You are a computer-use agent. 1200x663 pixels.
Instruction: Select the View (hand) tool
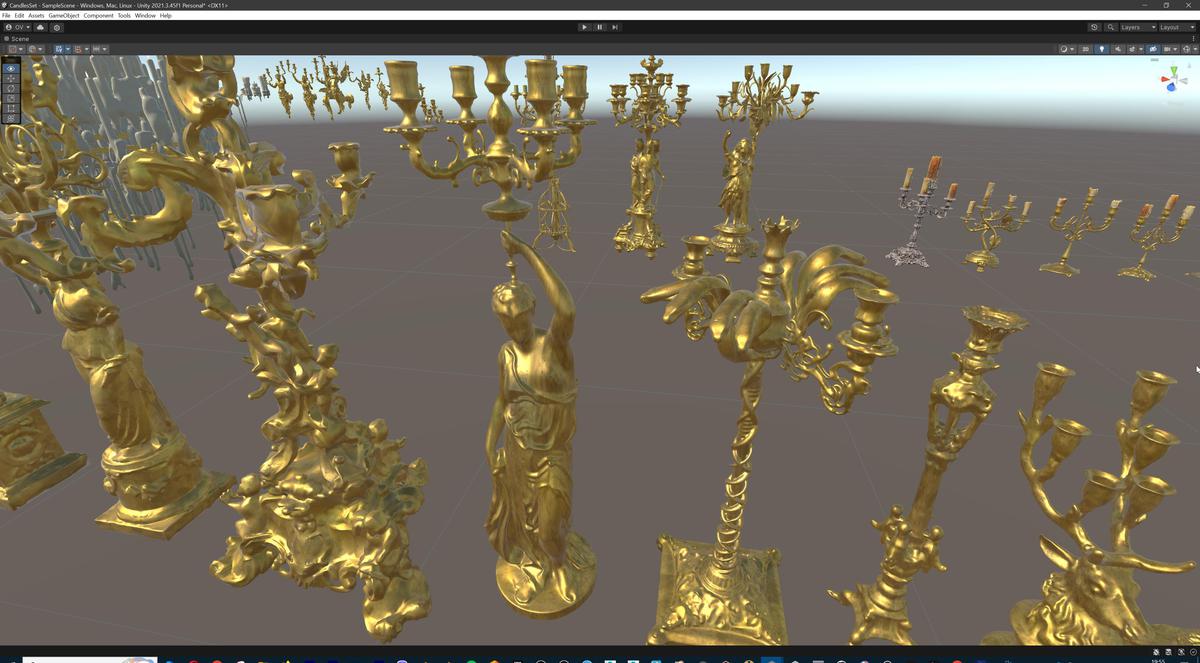click(x=9, y=68)
